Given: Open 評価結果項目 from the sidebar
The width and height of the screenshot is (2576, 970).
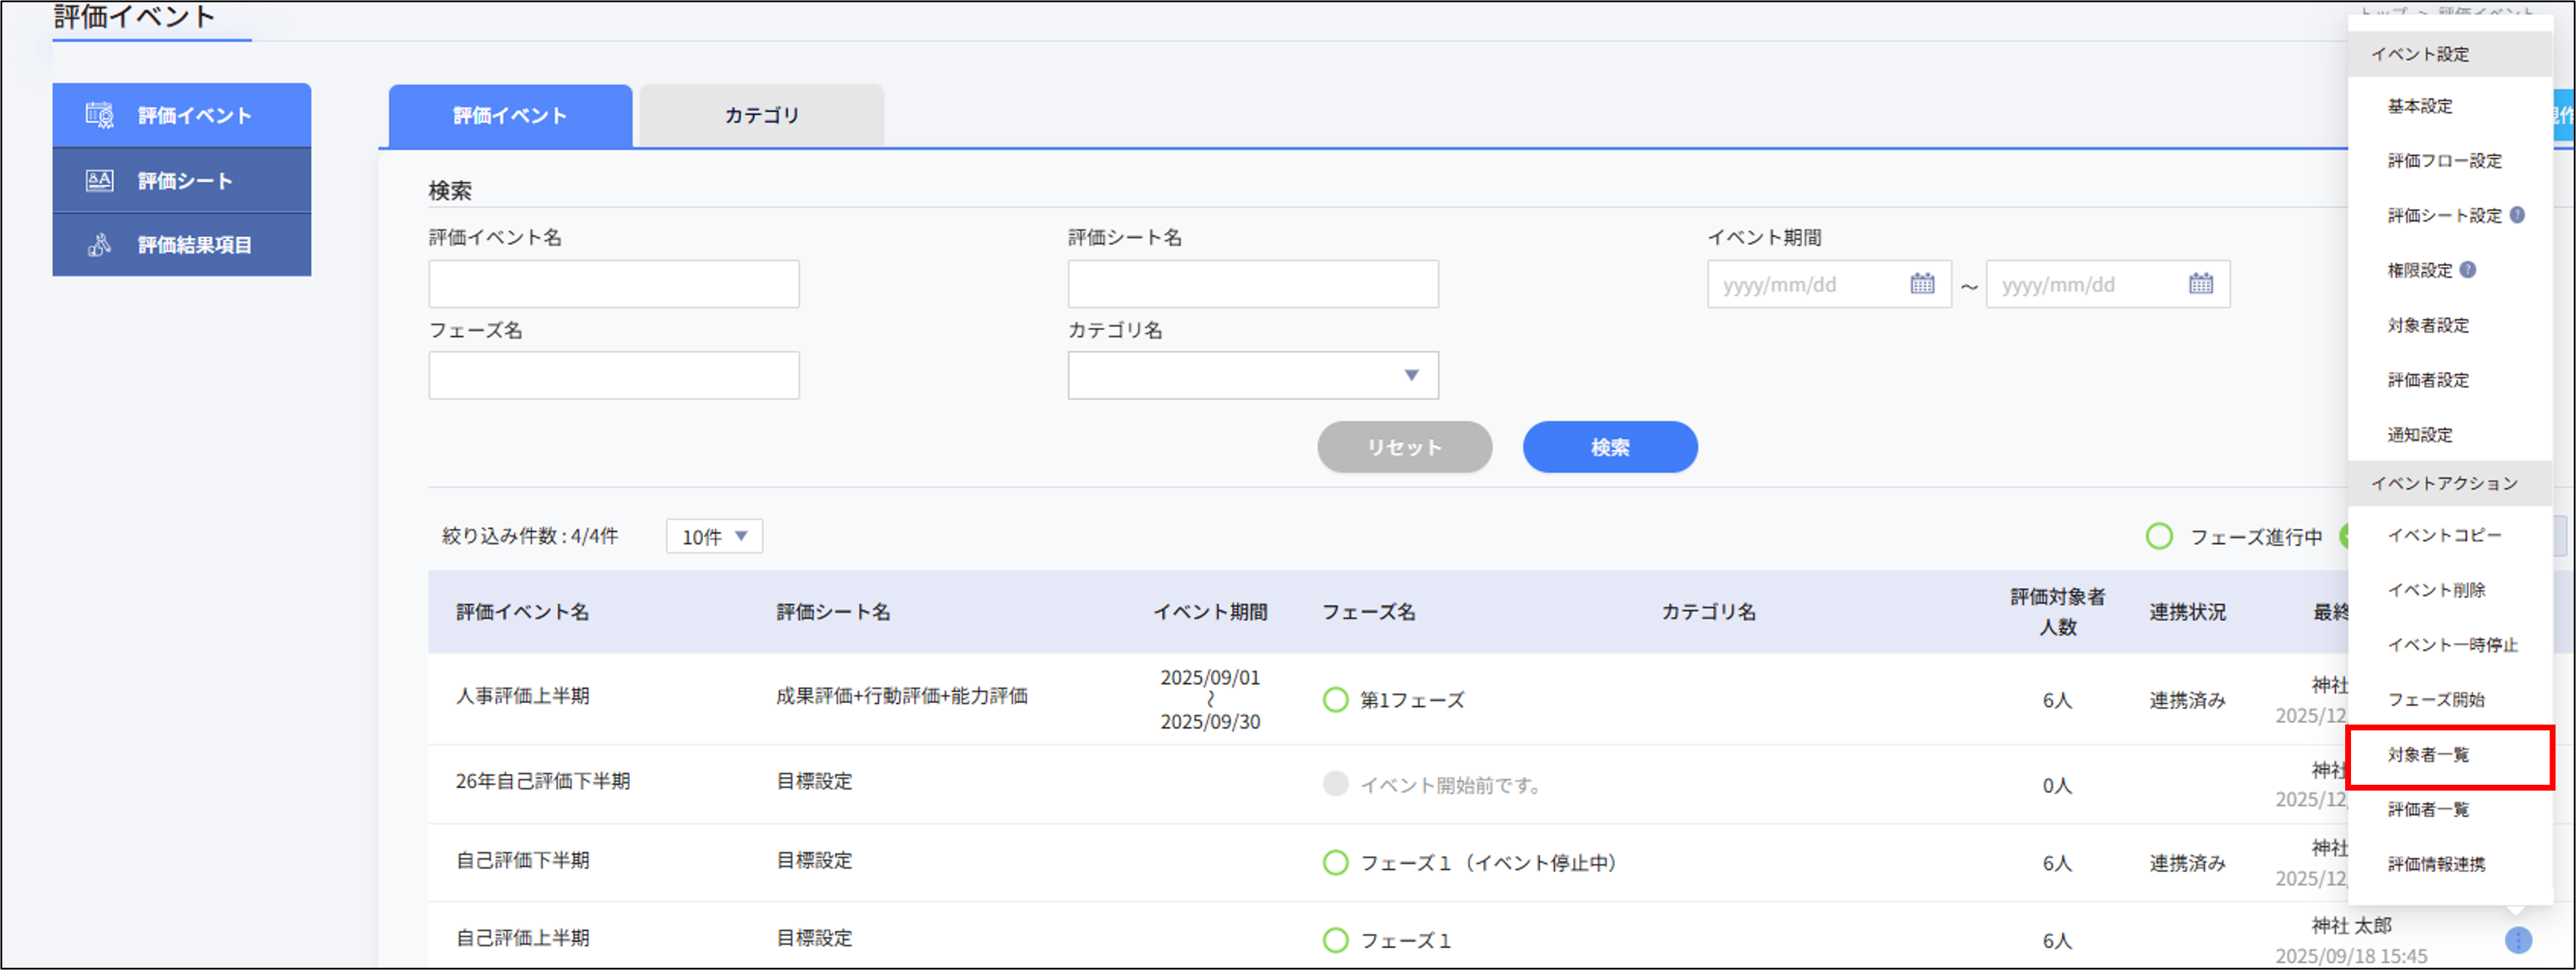Looking at the screenshot, I should point(181,244).
